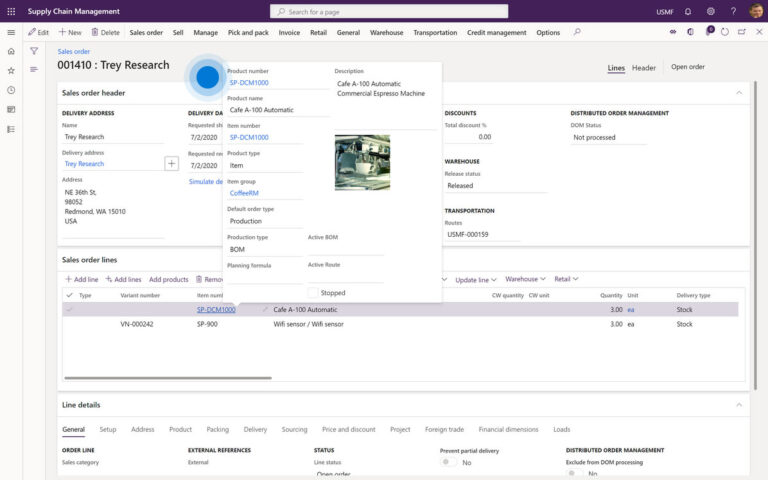Screen dimensions: 768x480
Task: Open Price and discount tab
Action: click(x=348, y=429)
